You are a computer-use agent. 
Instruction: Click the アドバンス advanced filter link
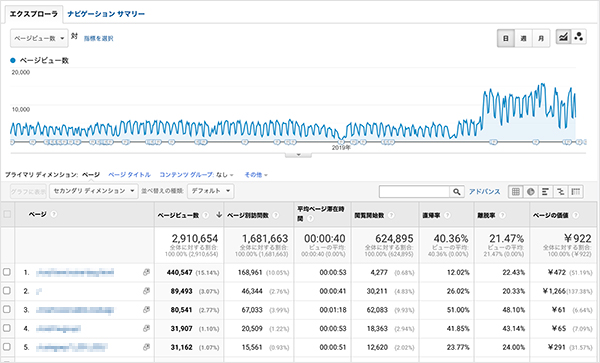click(x=484, y=192)
